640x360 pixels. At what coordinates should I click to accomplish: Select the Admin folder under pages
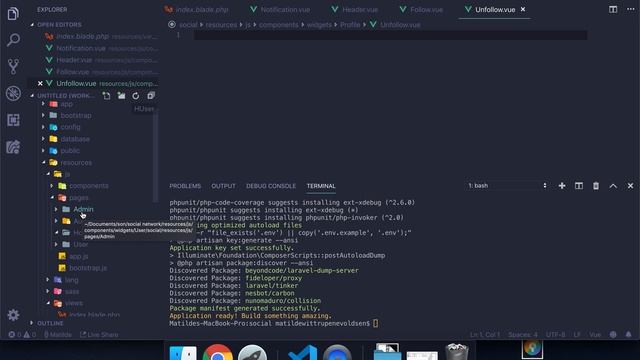[83, 209]
